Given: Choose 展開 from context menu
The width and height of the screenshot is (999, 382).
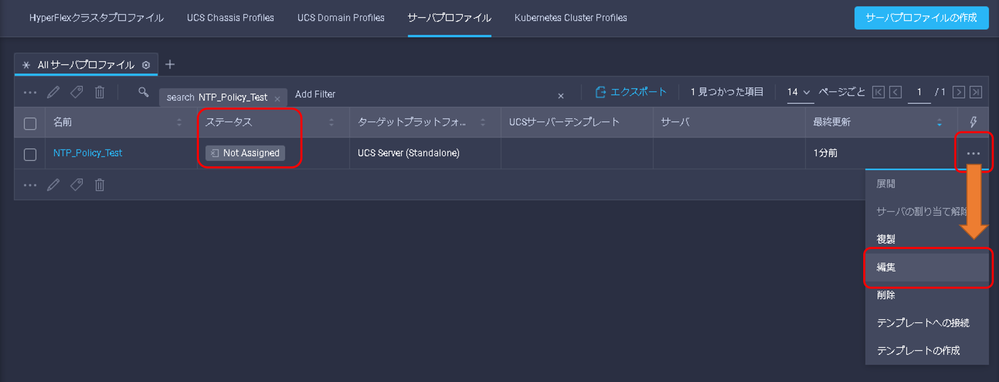Looking at the screenshot, I should (x=928, y=183).
